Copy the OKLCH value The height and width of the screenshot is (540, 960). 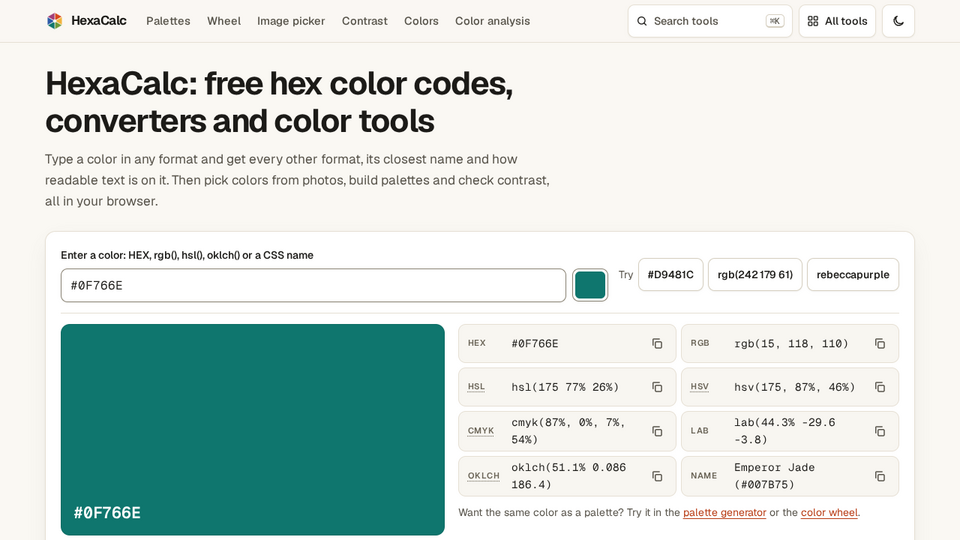657,476
